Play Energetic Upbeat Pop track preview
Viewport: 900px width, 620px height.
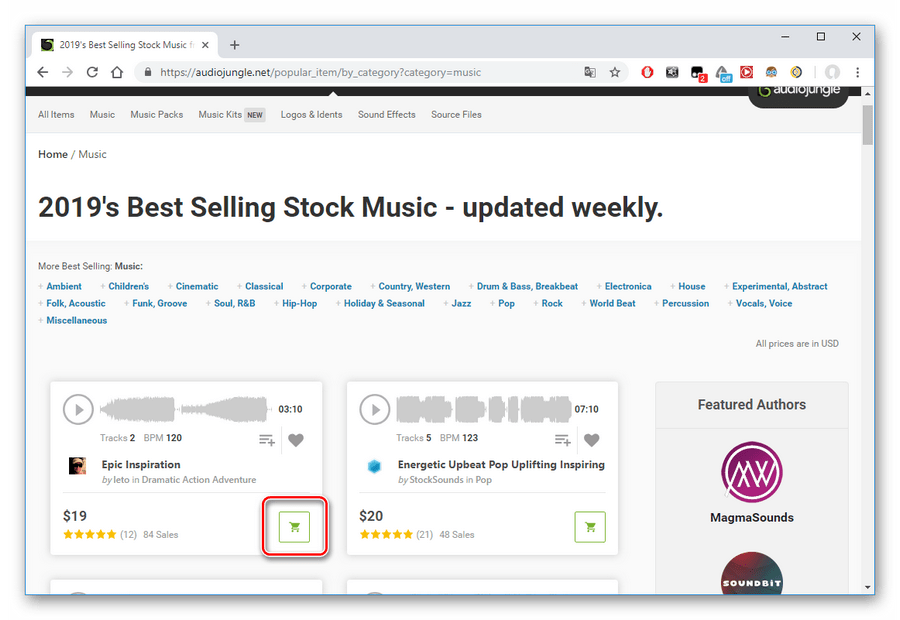[375, 409]
